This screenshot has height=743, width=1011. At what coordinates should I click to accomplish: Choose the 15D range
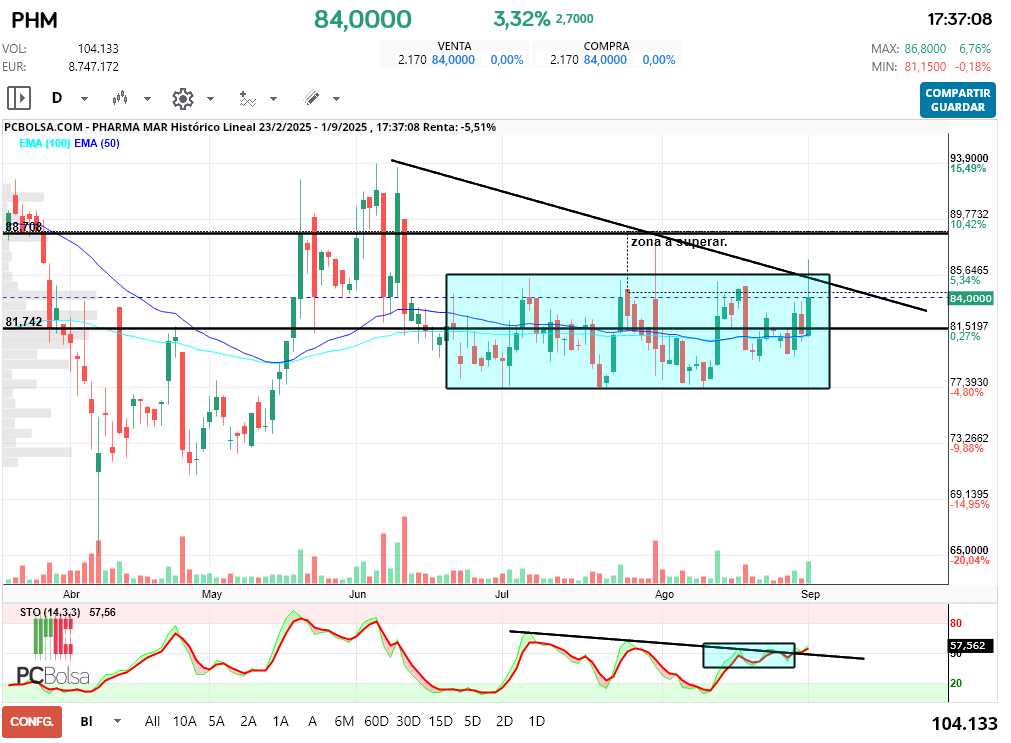pos(440,721)
